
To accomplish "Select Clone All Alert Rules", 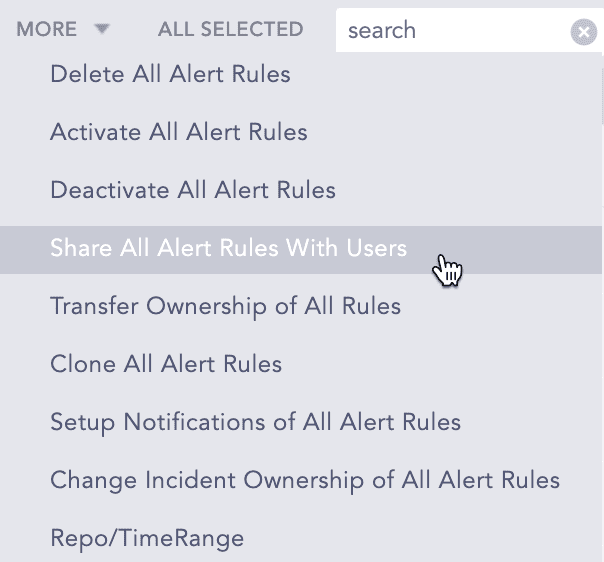I will tap(166, 364).
